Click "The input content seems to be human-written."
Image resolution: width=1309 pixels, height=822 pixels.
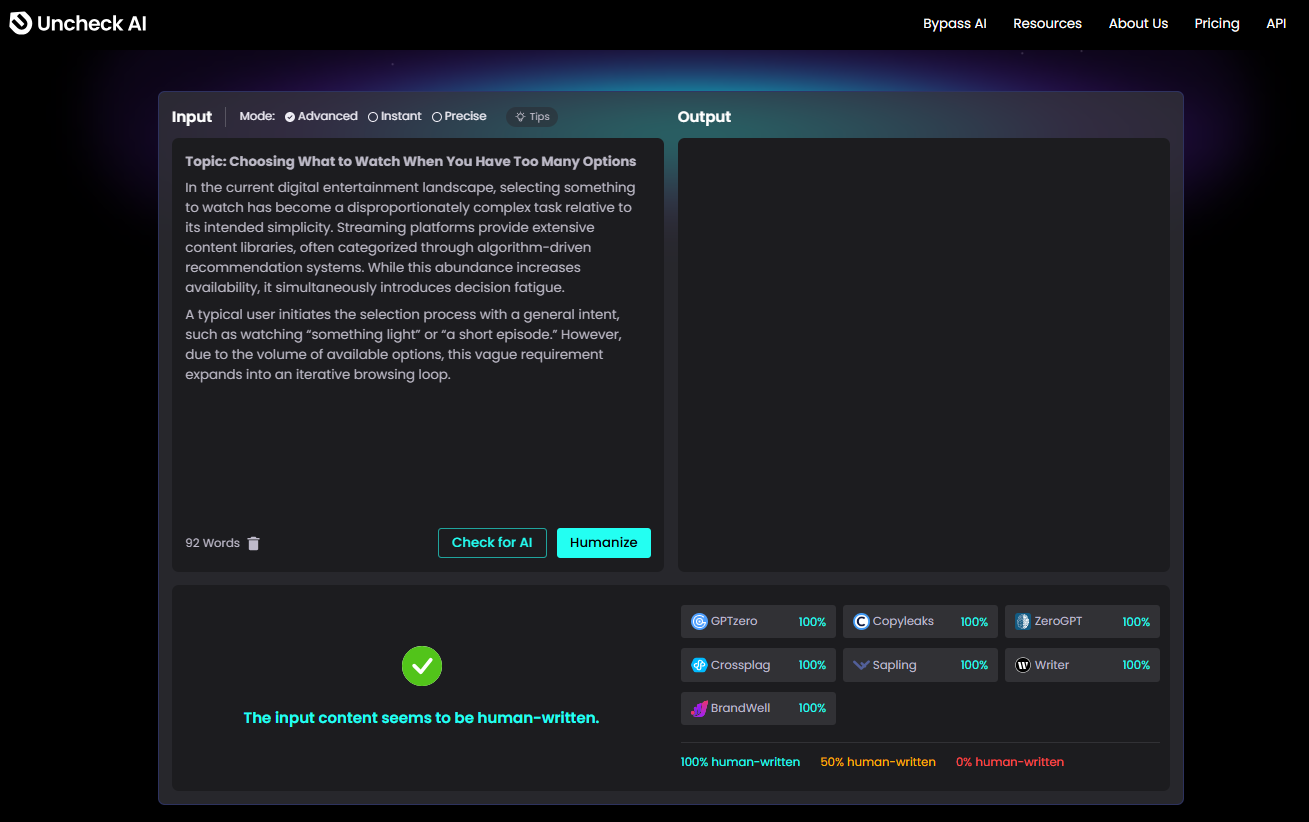point(422,718)
